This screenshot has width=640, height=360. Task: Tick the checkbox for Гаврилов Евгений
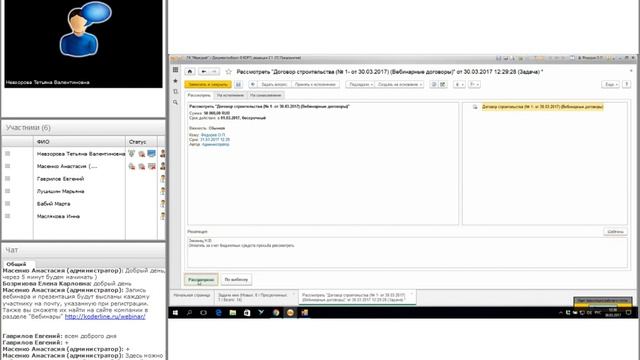click(x=7, y=179)
